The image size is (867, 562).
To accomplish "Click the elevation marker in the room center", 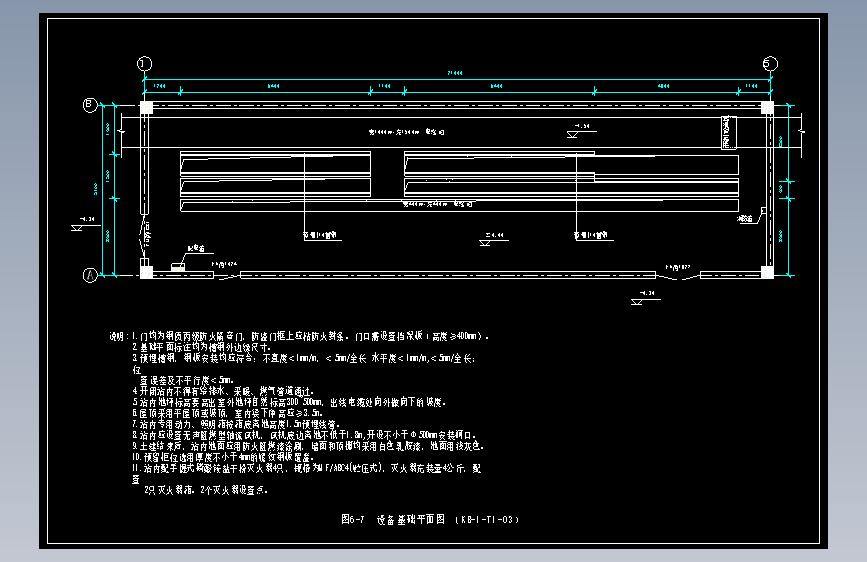I will [494, 239].
